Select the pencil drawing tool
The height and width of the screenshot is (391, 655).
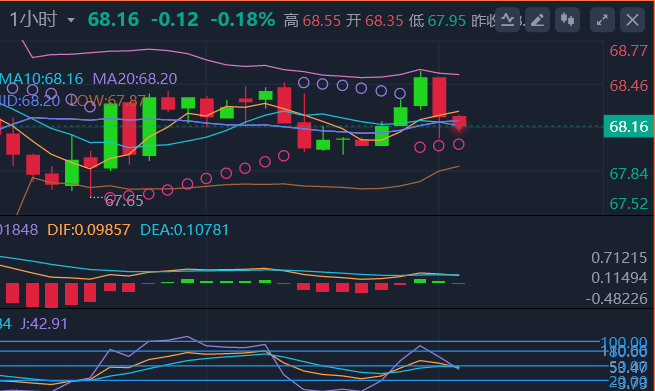(x=537, y=20)
